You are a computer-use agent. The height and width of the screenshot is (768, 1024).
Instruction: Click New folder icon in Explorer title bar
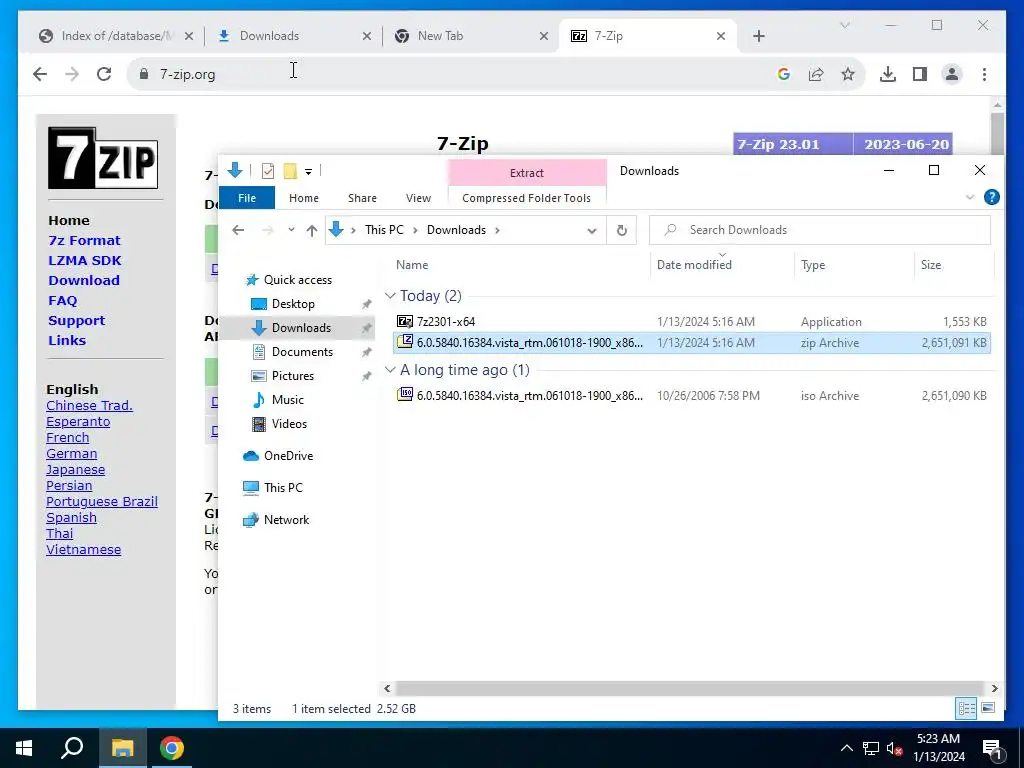click(x=290, y=171)
